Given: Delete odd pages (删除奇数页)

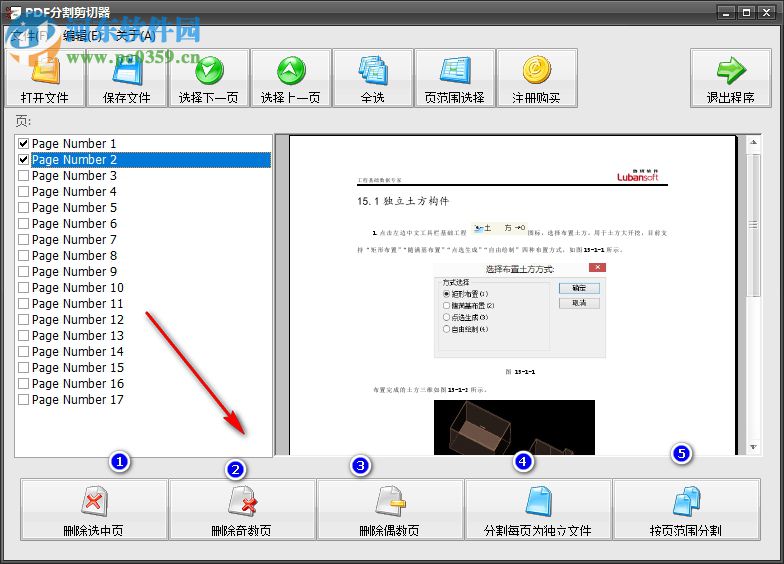Looking at the screenshot, I should (x=242, y=510).
